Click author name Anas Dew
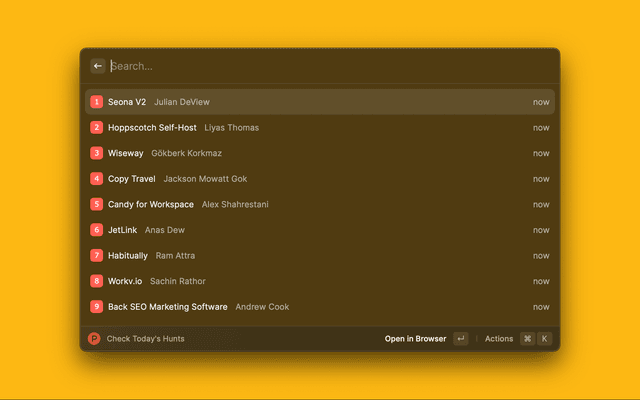The width and height of the screenshot is (640, 400). tap(165, 230)
